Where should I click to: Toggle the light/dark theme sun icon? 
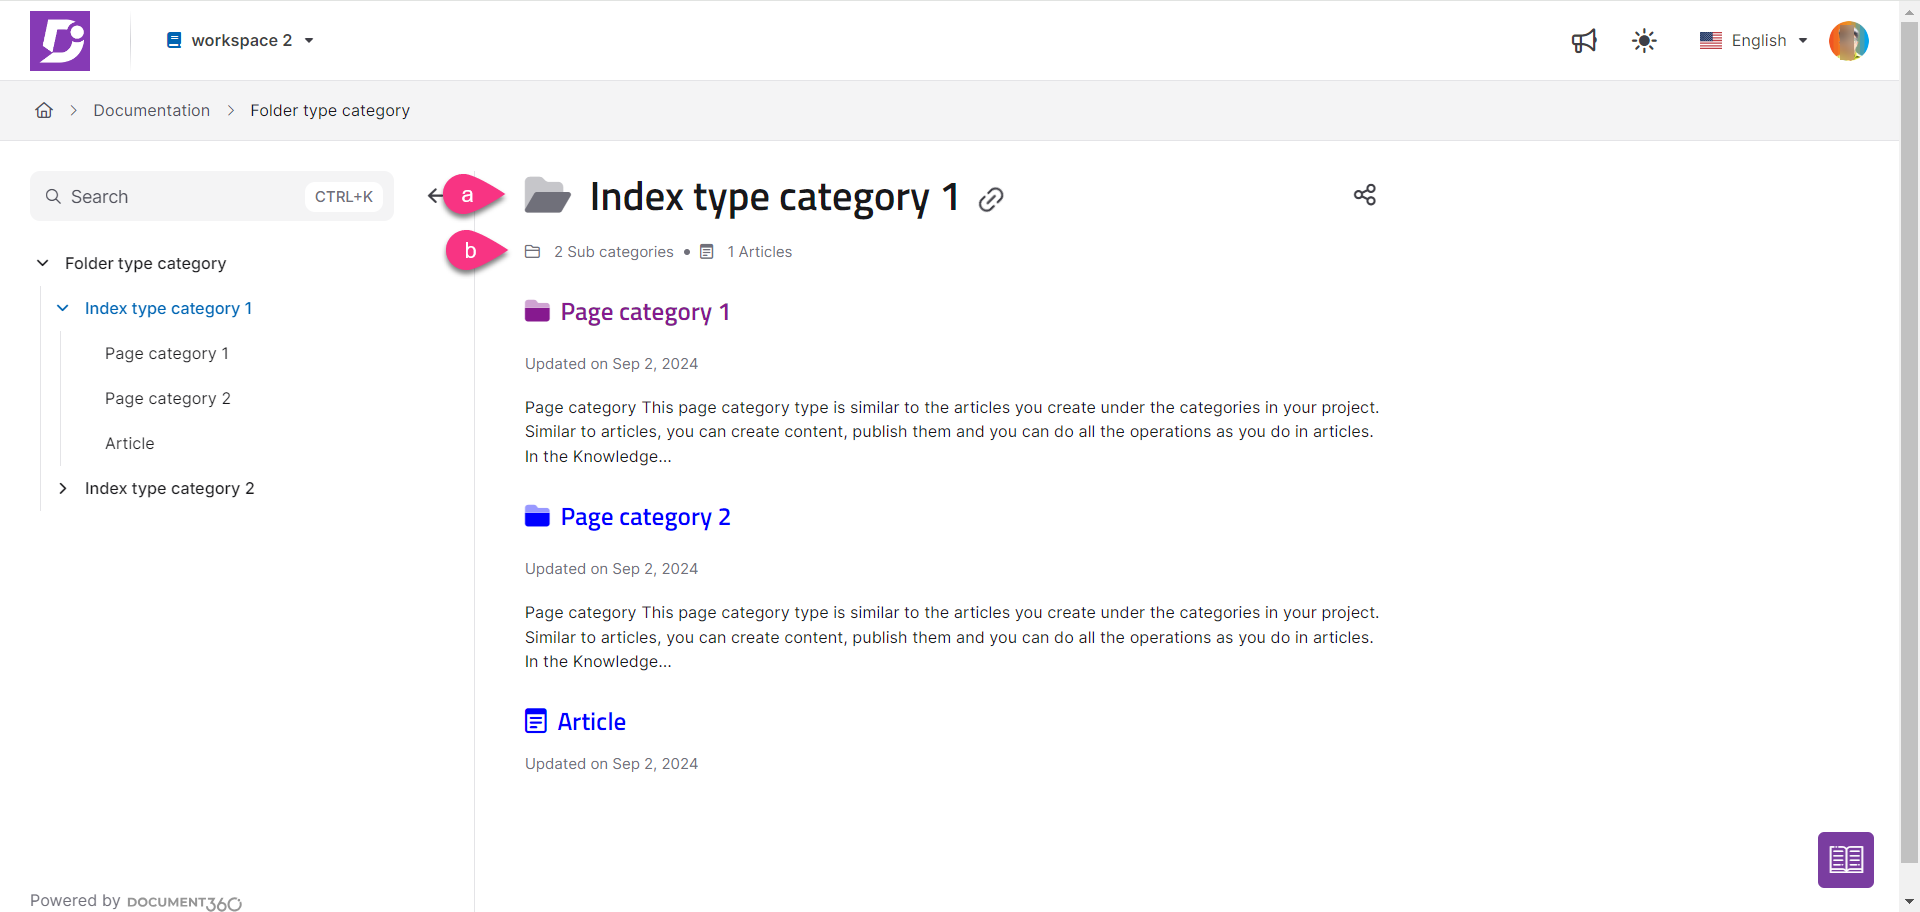pos(1644,41)
